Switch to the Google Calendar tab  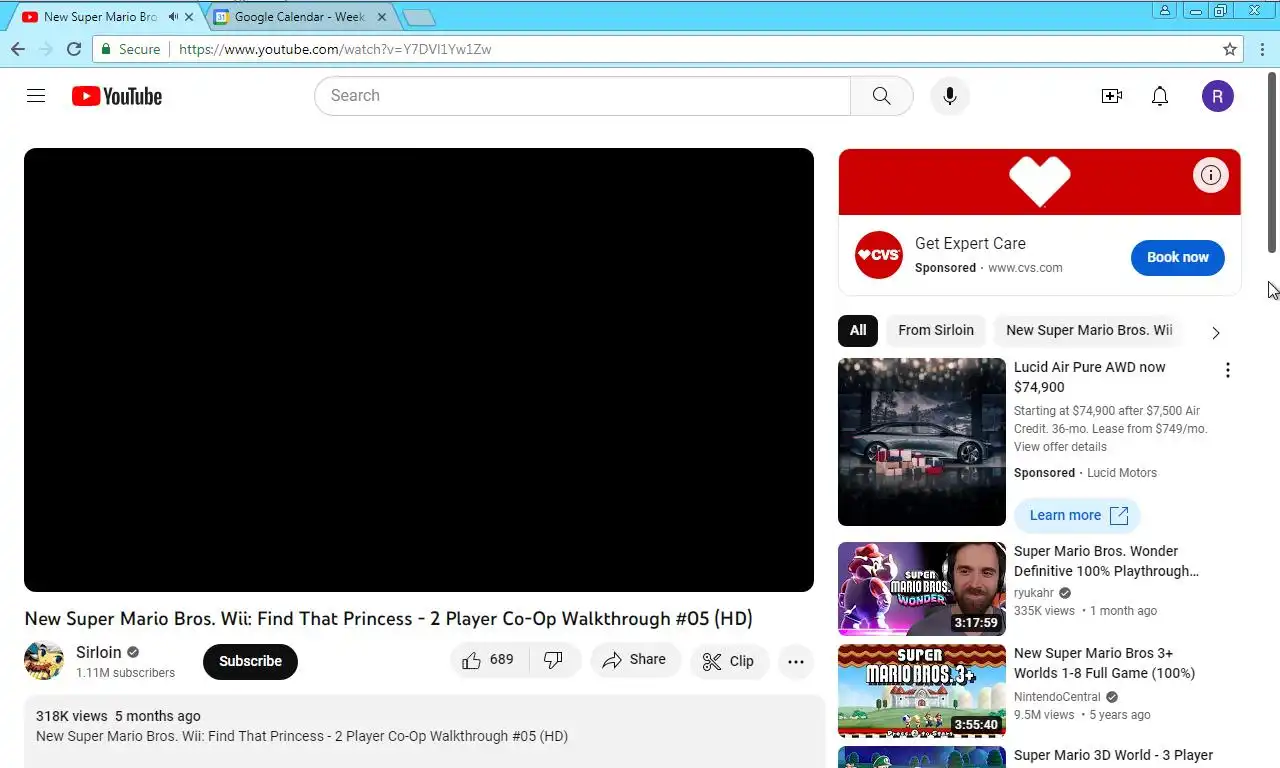(300, 17)
